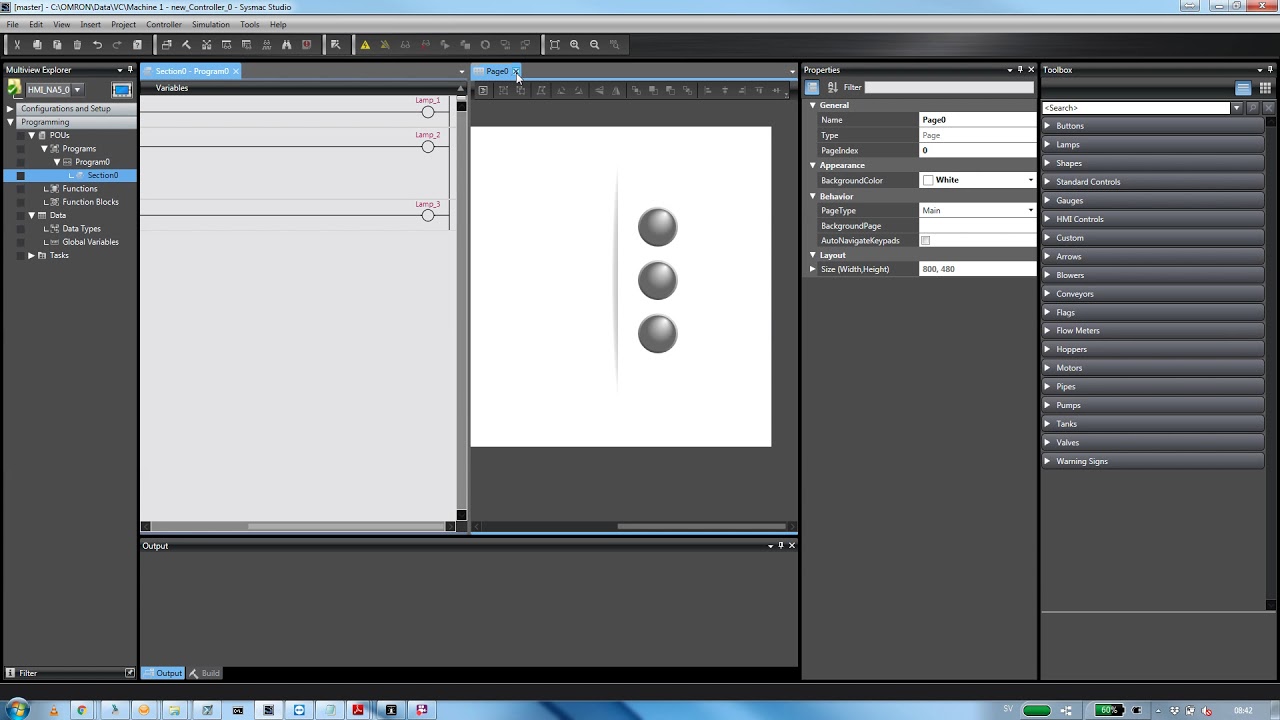Click the red error icon in toolbar
Image resolution: width=1280 pixels, height=720 pixels.
point(306,44)
